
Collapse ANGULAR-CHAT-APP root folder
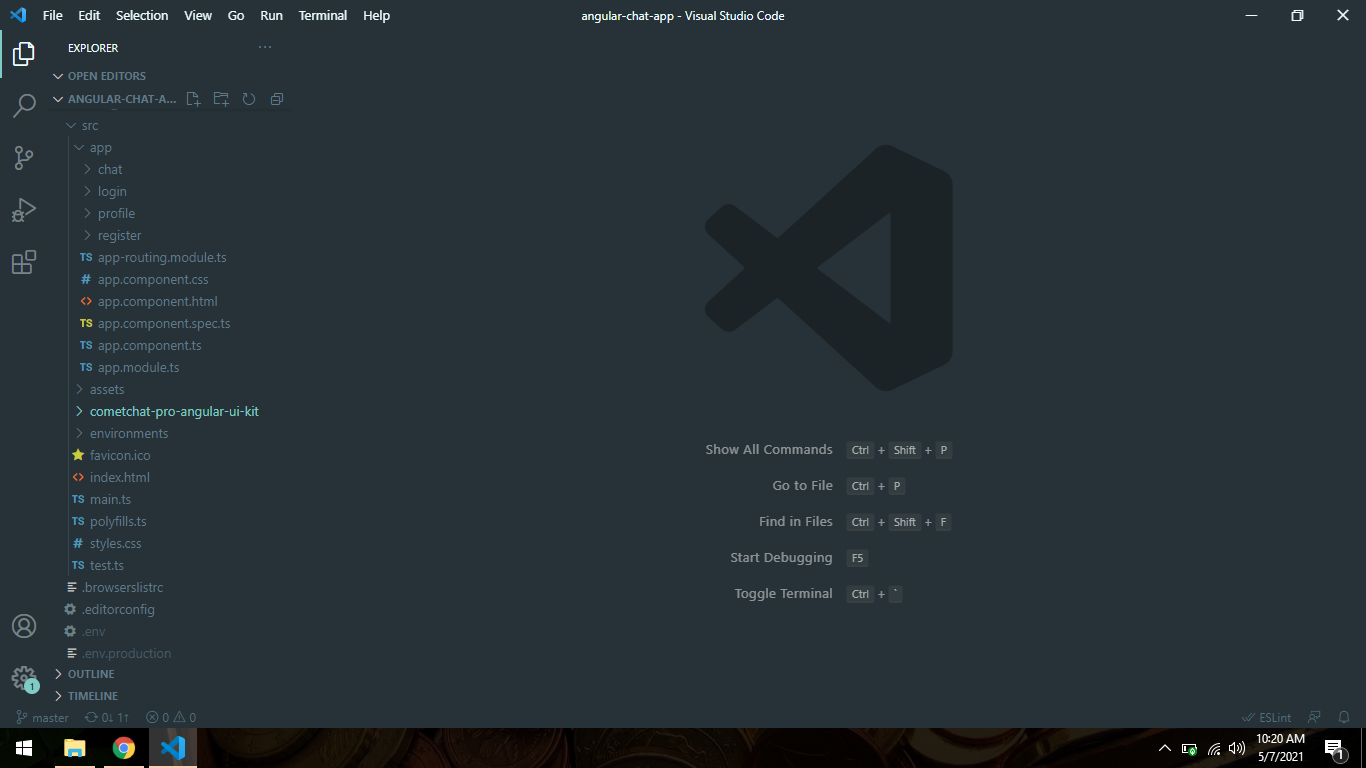point(113,99)
